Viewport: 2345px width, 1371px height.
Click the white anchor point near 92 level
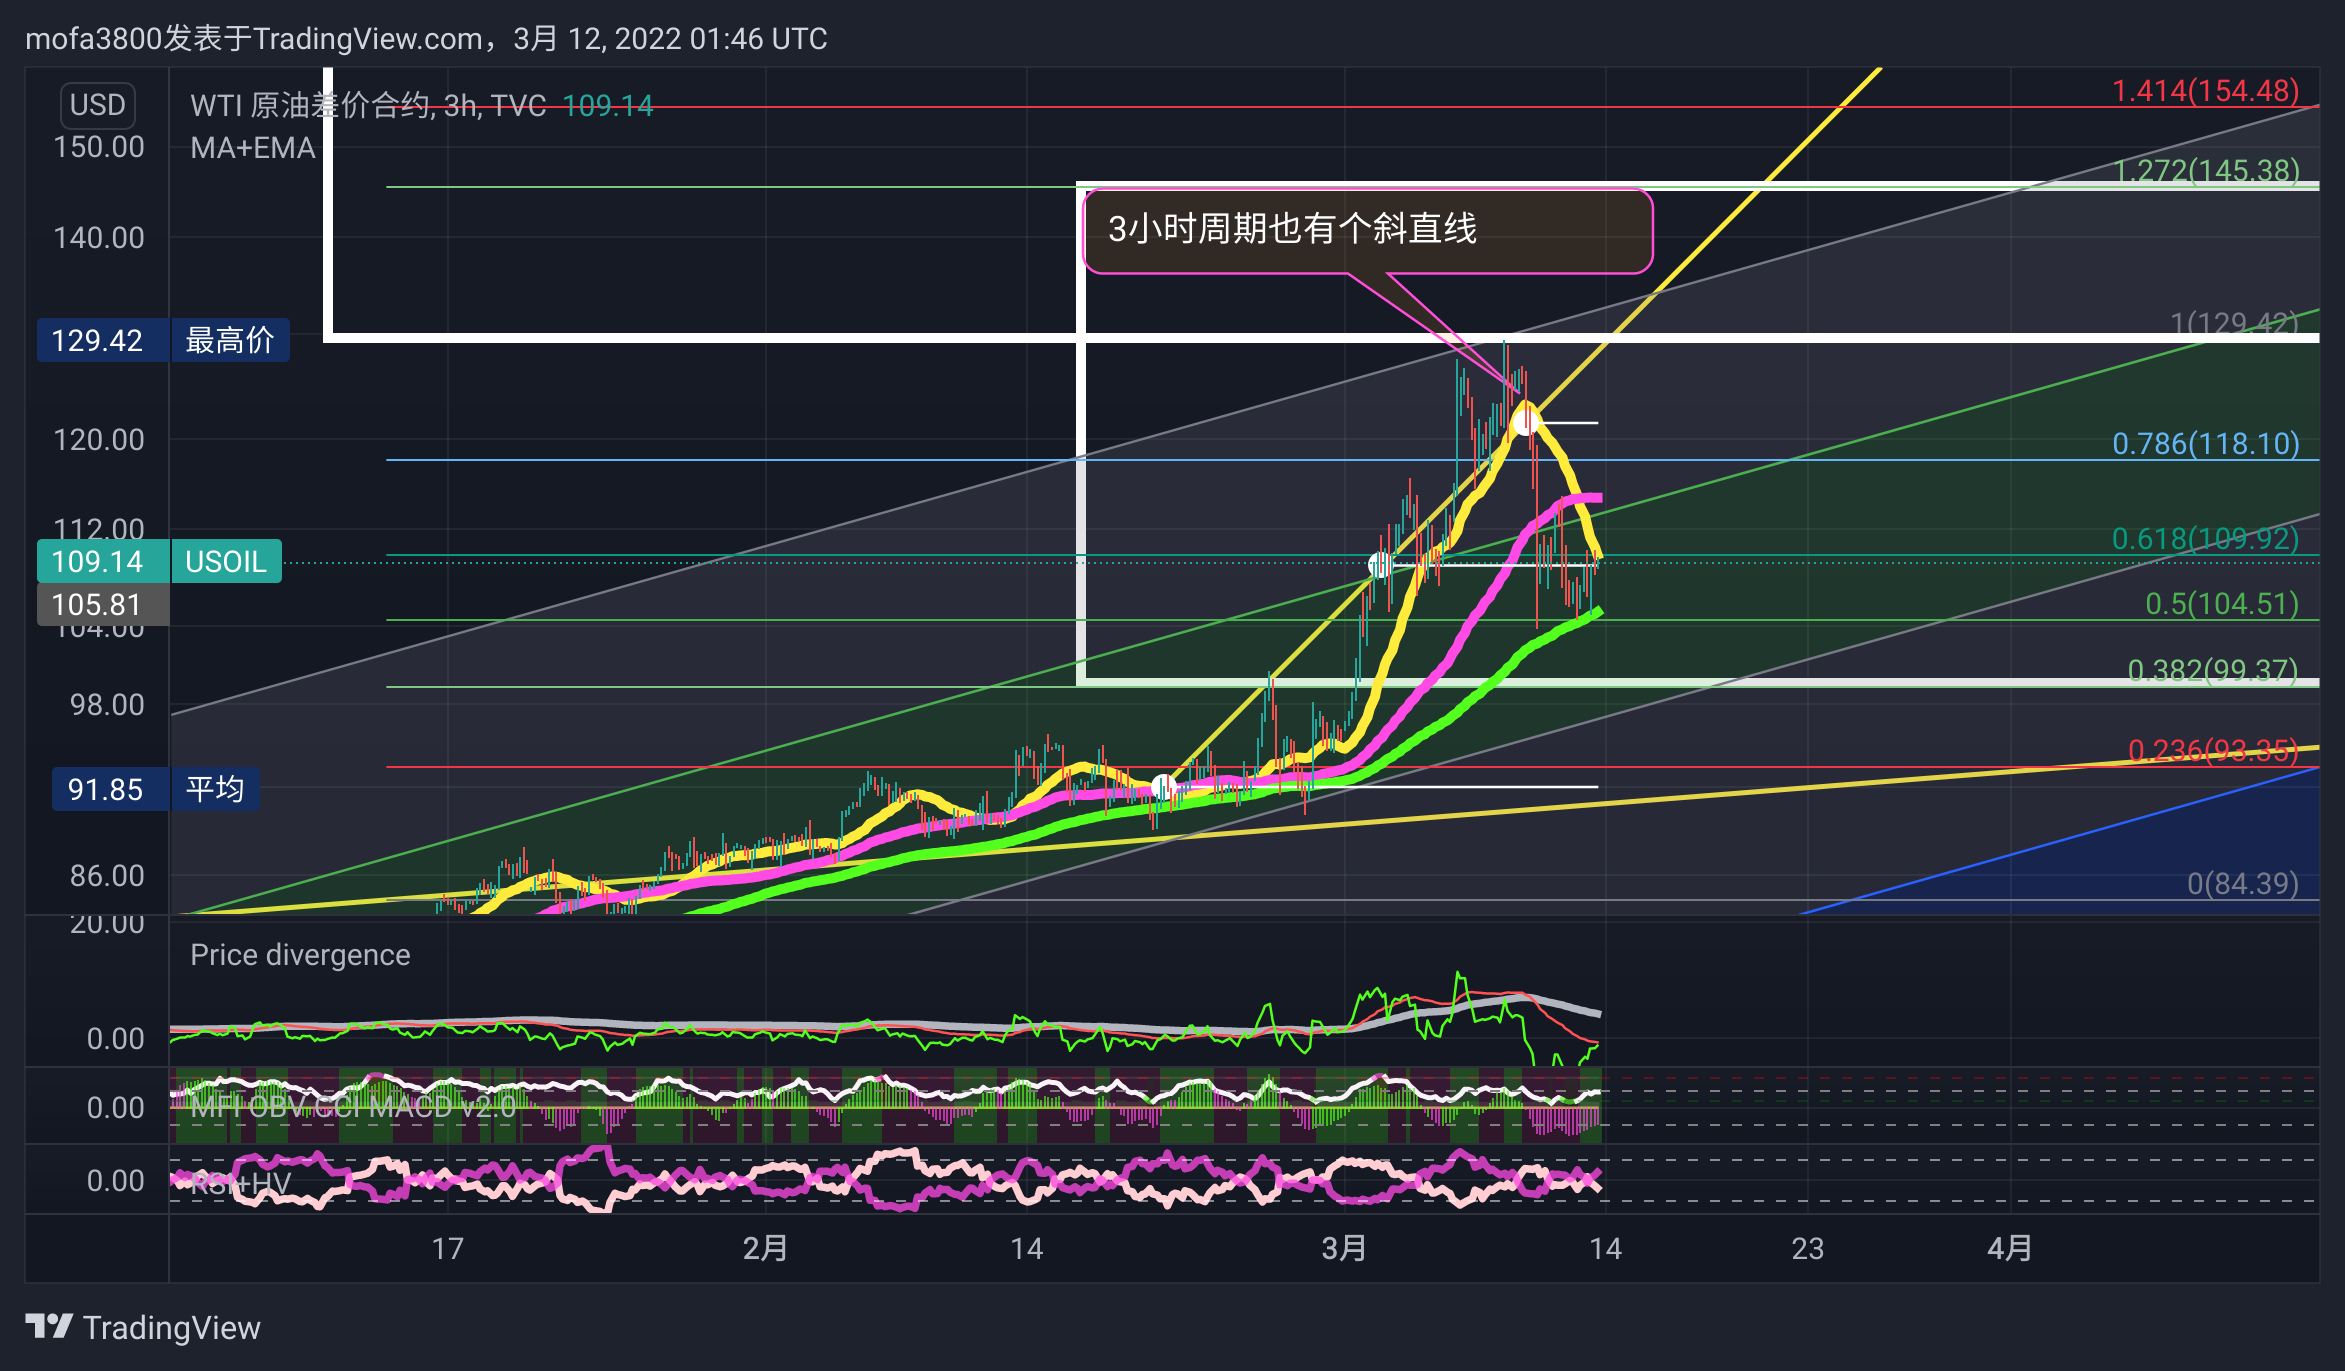click(x=1163, y=787)
